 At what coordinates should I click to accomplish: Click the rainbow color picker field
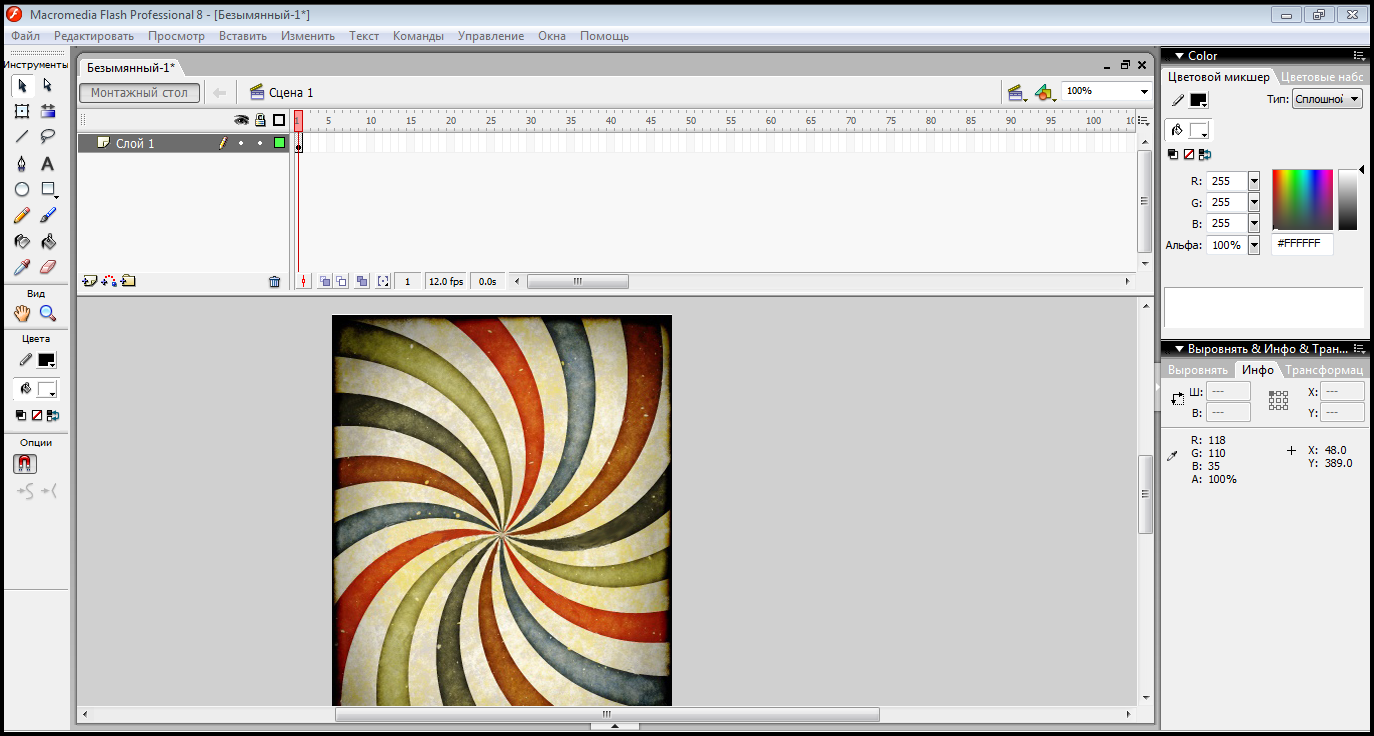pyautogui.click(x=1302, y=200)
